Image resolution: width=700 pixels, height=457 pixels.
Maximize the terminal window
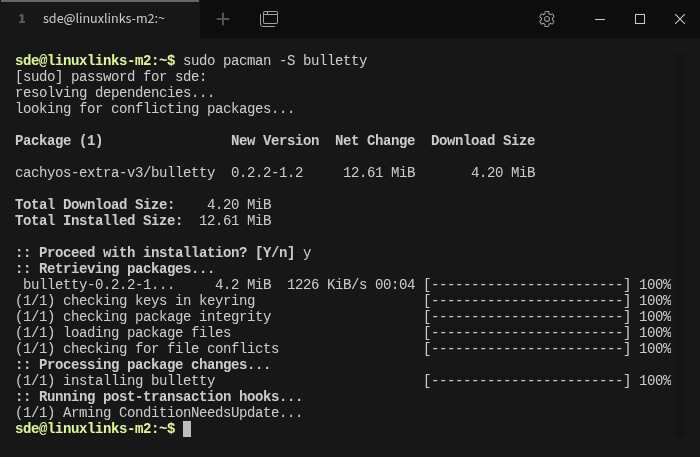(x=640, y=19)
